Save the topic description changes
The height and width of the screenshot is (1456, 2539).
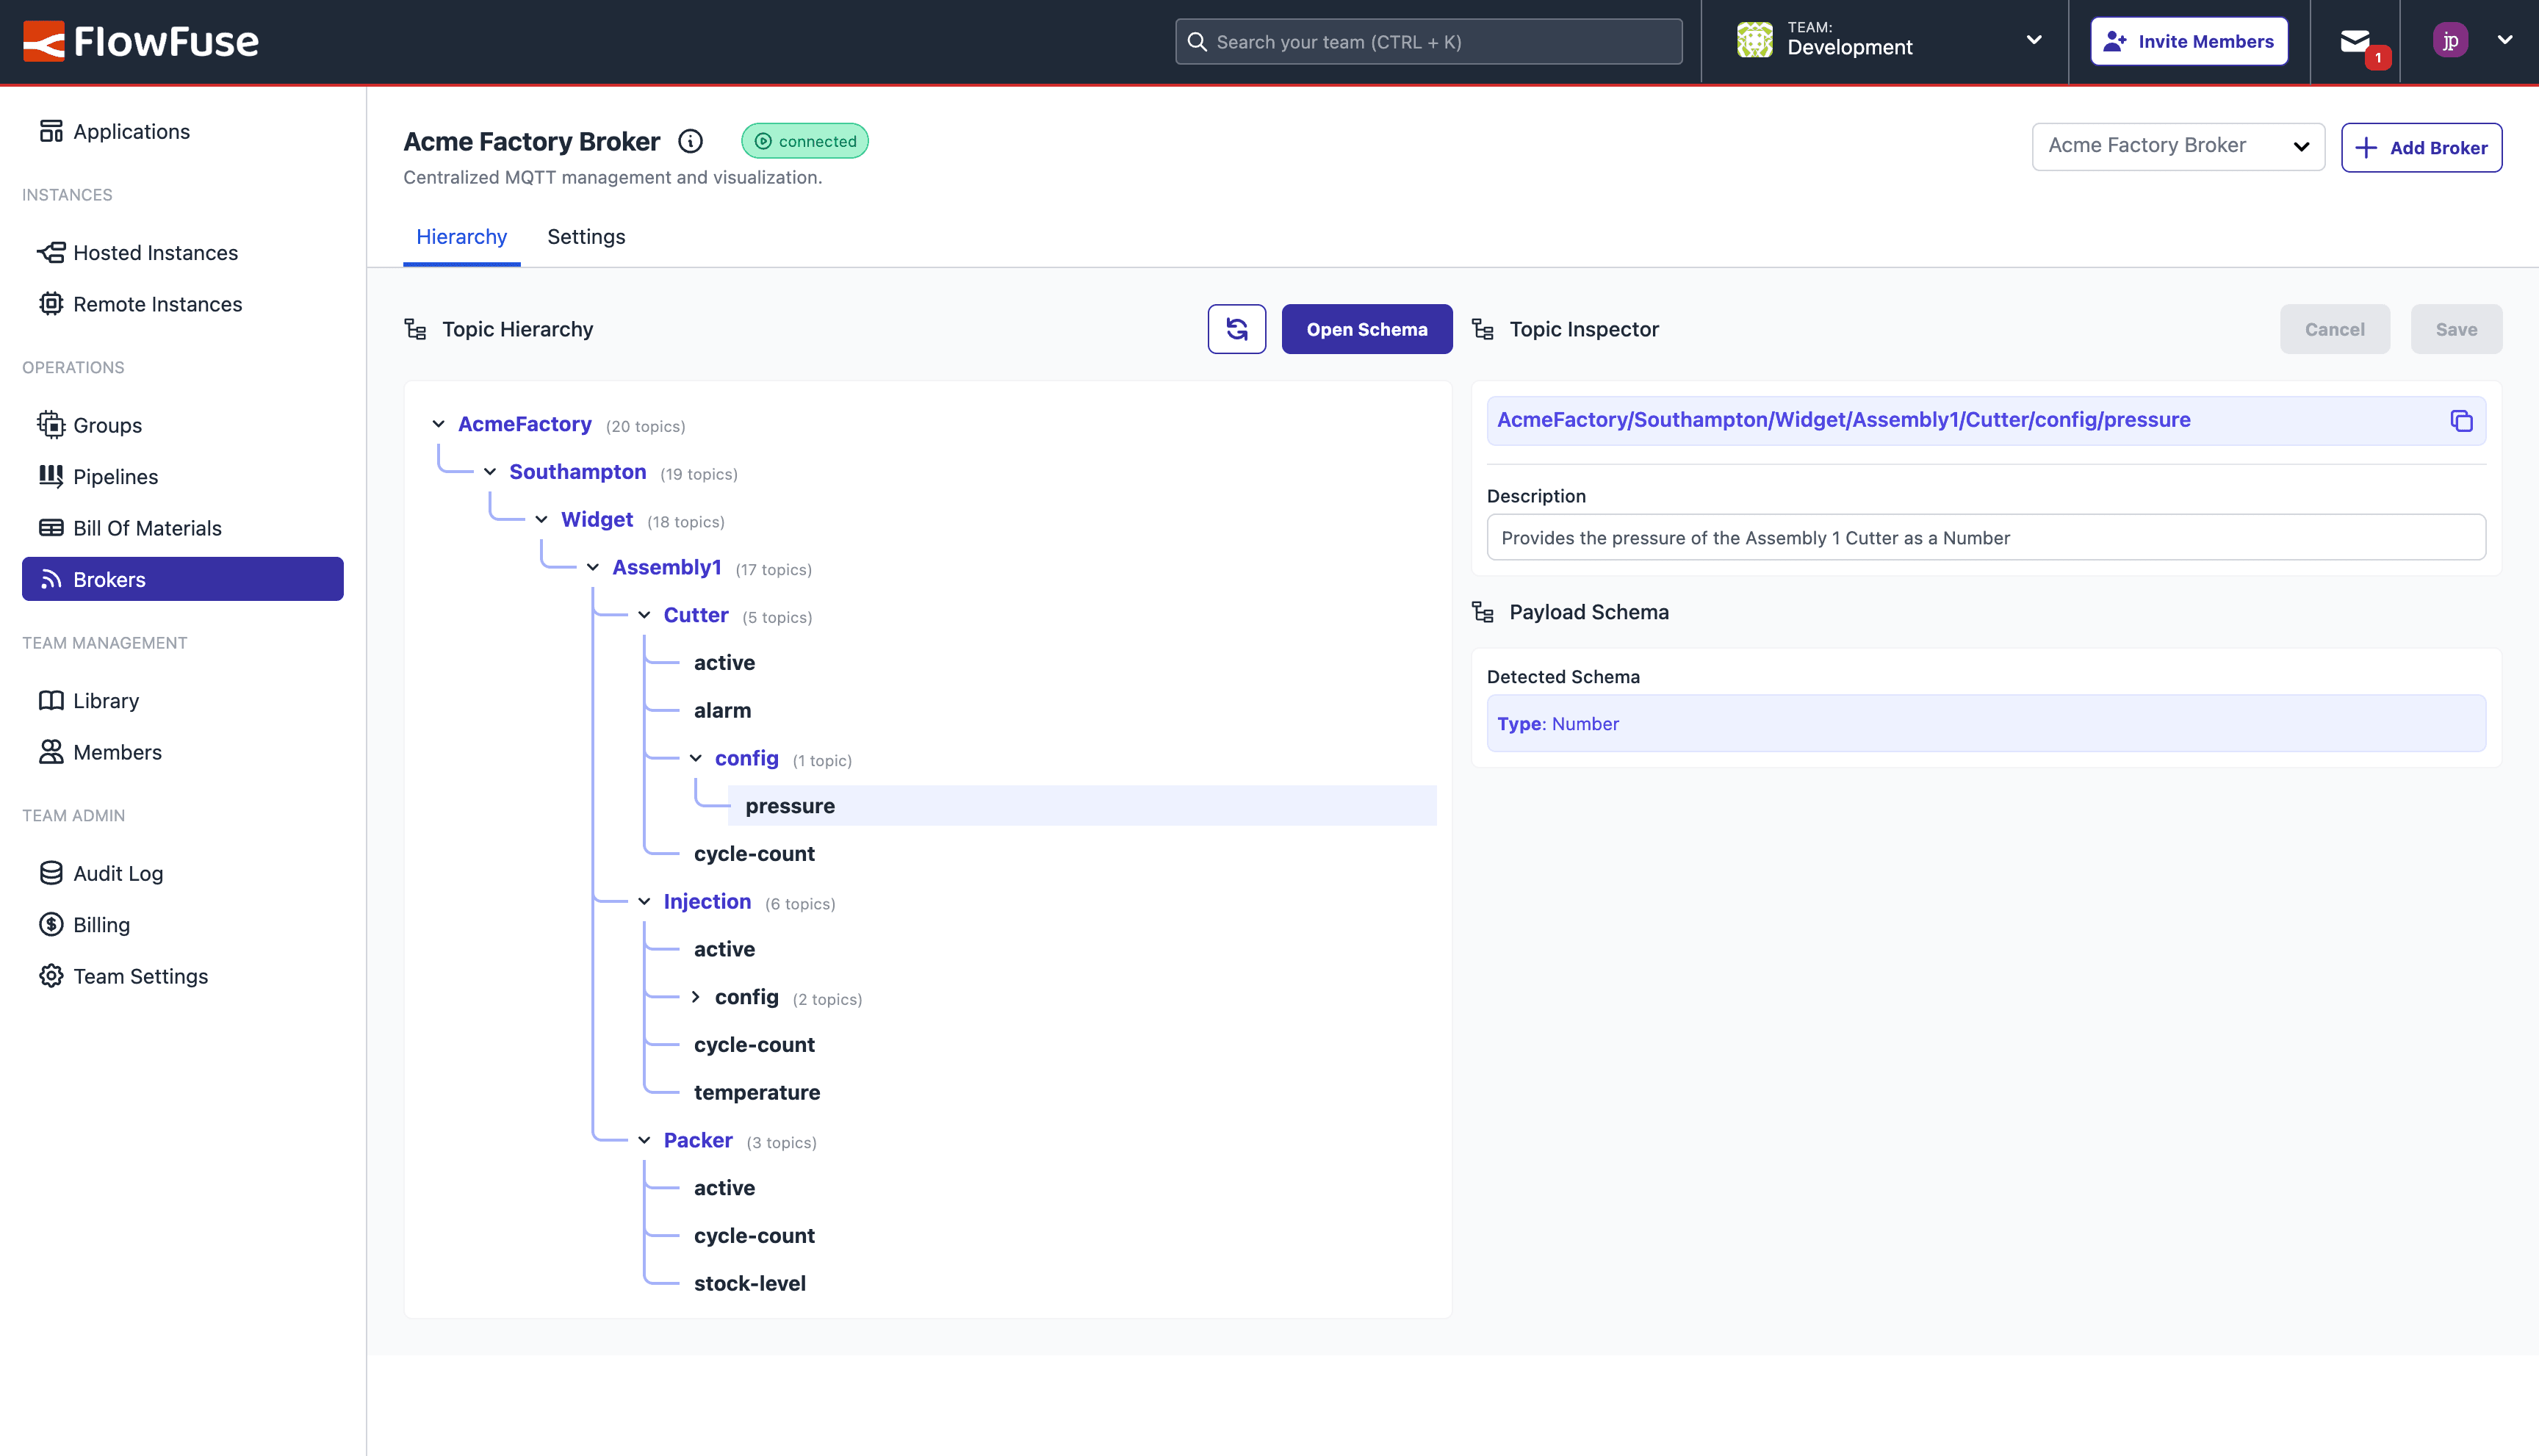point(2456,328)
